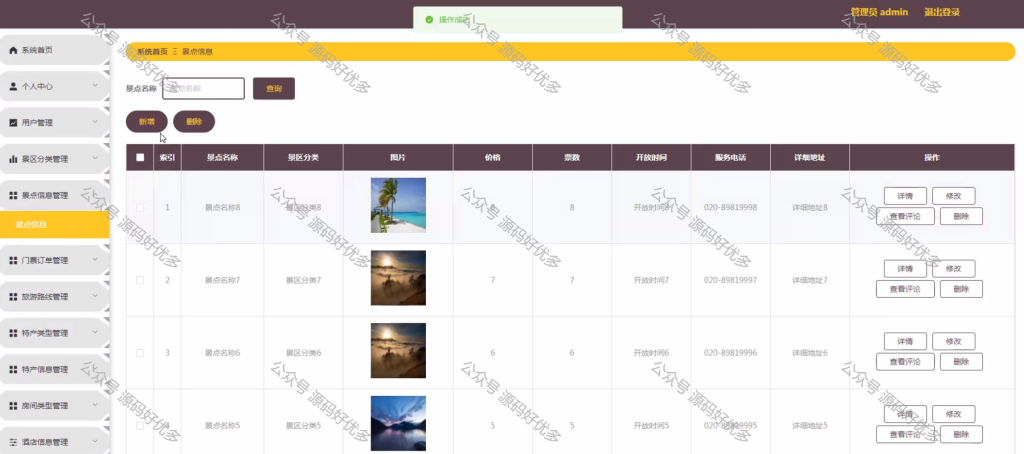Screen dimensions: 1024x454
Task: Click the grid icon beside 门票订单管理
Action: tap(13, 261)
